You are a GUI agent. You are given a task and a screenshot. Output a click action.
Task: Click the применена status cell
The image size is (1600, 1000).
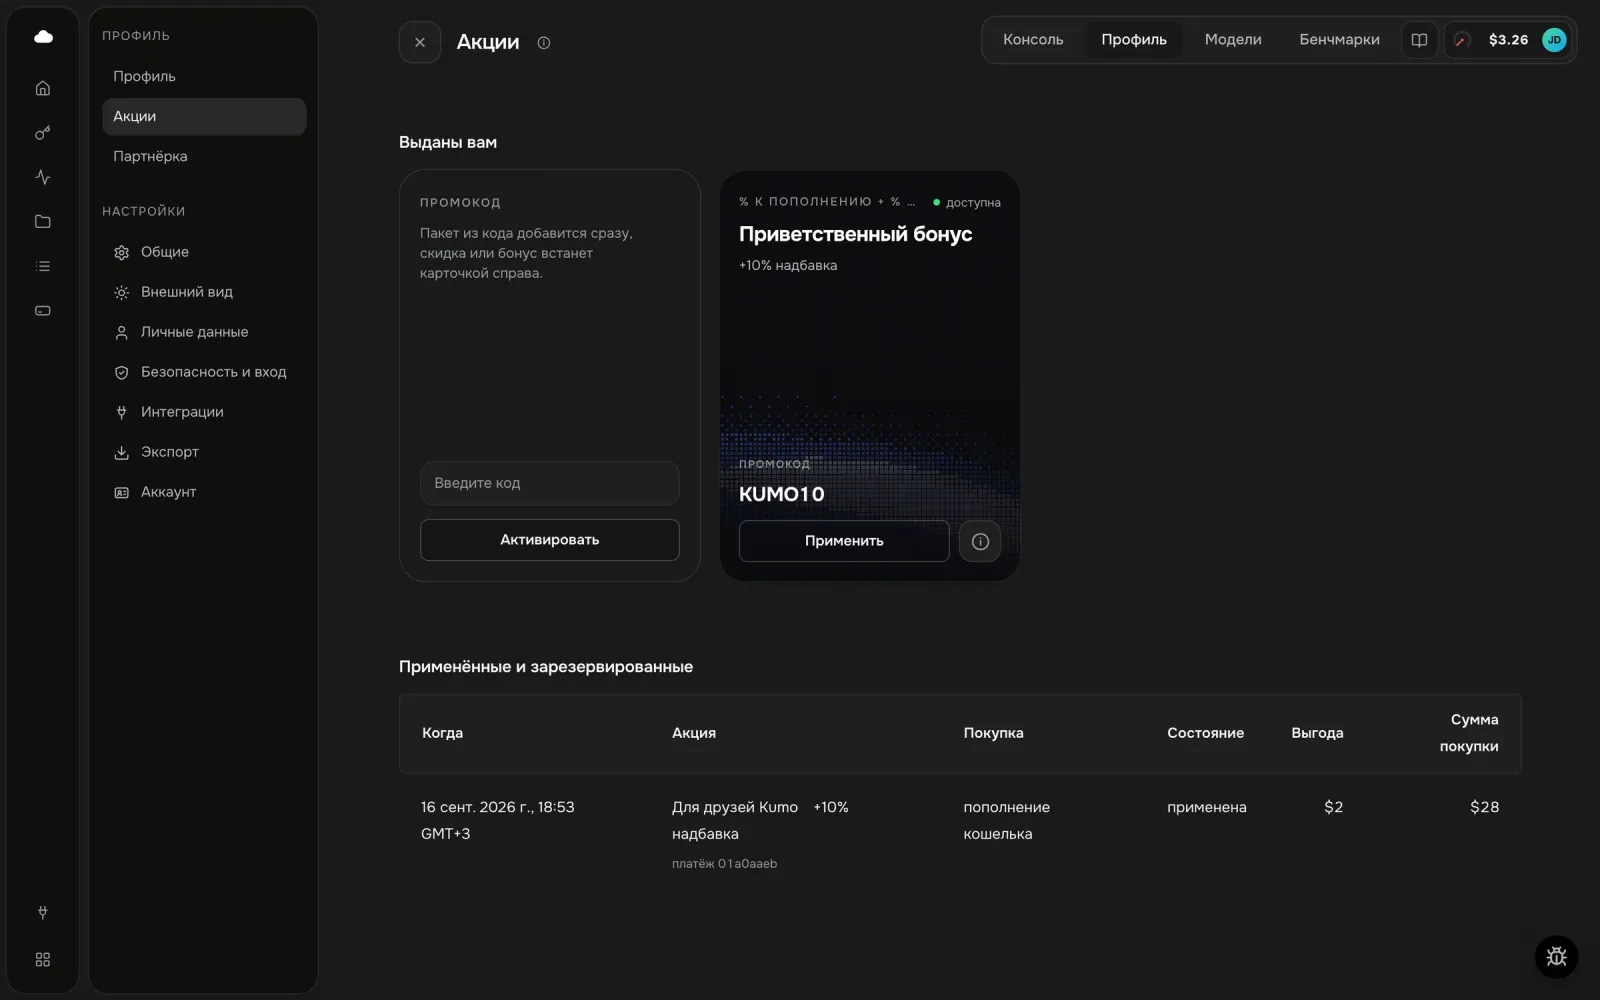click(1206, 807)
